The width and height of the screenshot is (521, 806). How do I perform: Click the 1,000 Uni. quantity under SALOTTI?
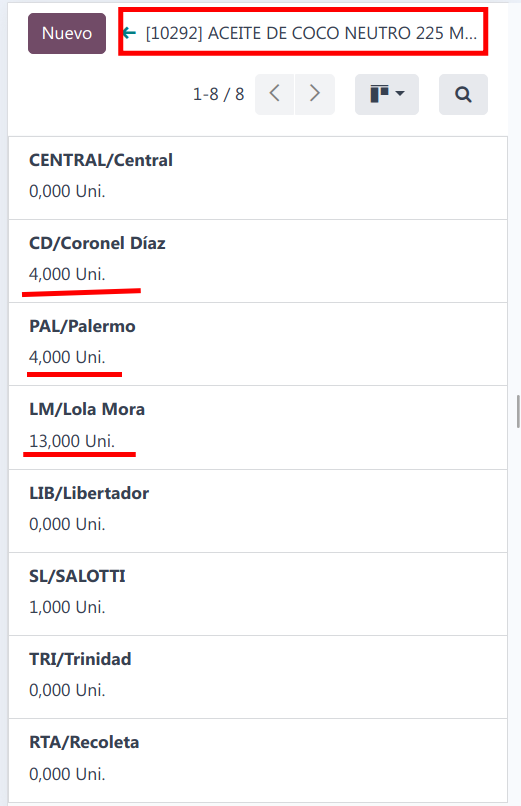click(67, 607)
